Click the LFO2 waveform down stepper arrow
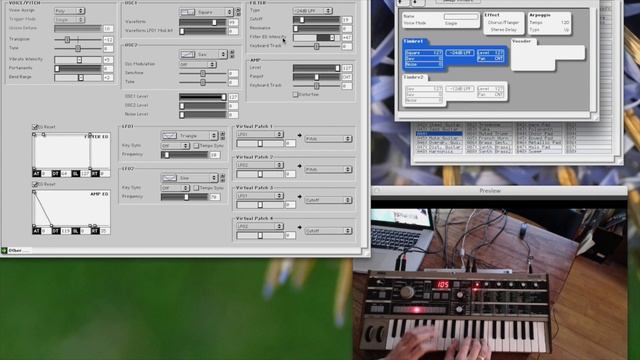Image resolution: width=640 pixels, height=360 pixels. 223,180
